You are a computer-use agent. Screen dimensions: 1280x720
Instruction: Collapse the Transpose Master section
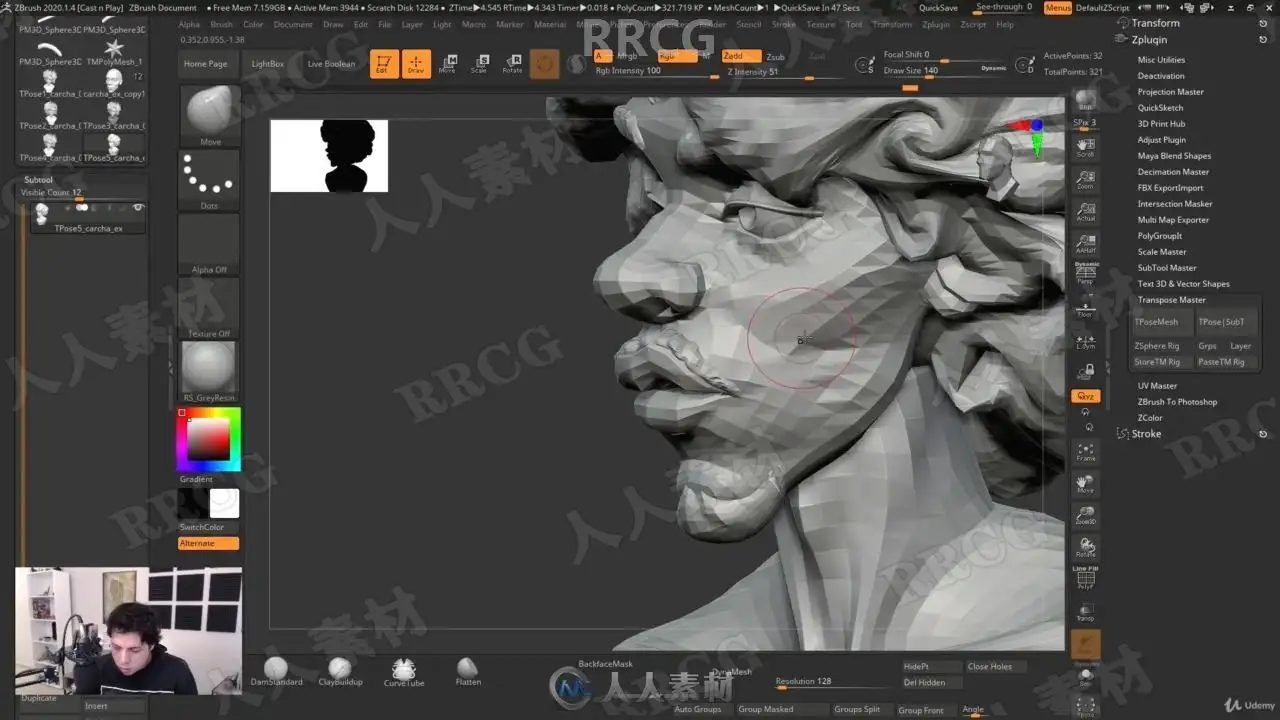pyautogui.click(x=1171, y=300)
